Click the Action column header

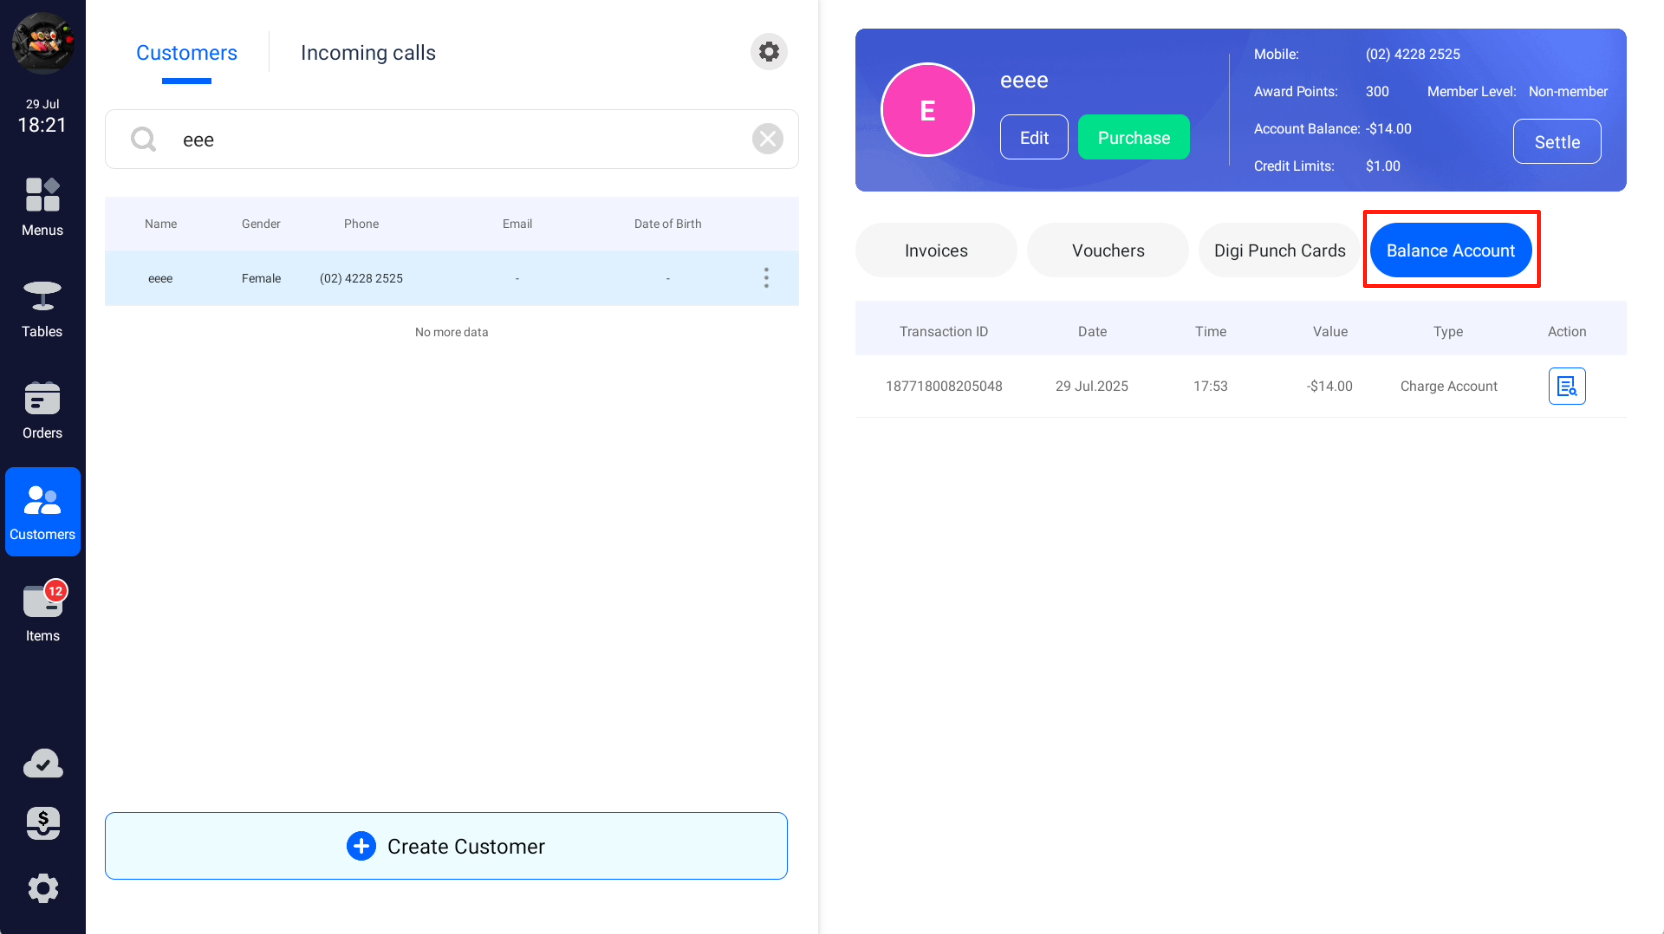pos(1567,331)
